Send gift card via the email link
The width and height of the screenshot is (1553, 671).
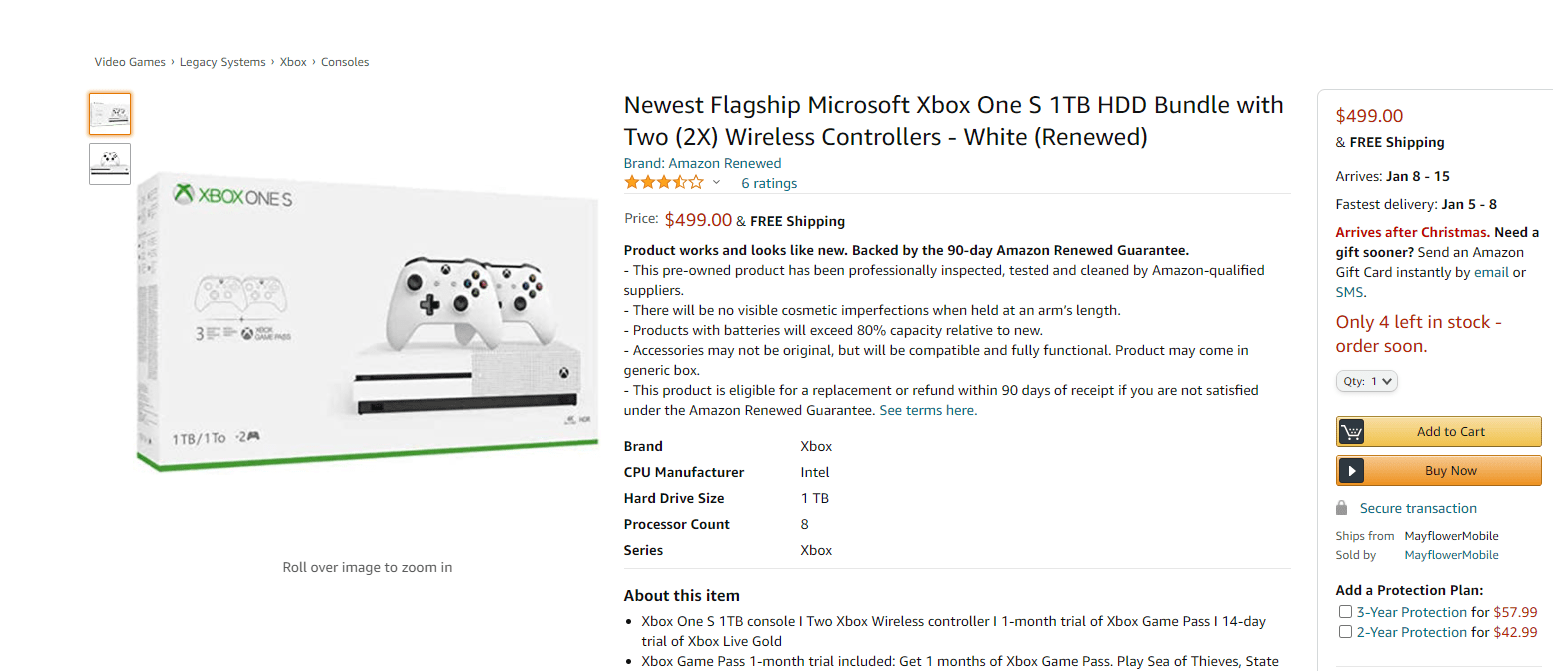click(x=1491, y=271)
